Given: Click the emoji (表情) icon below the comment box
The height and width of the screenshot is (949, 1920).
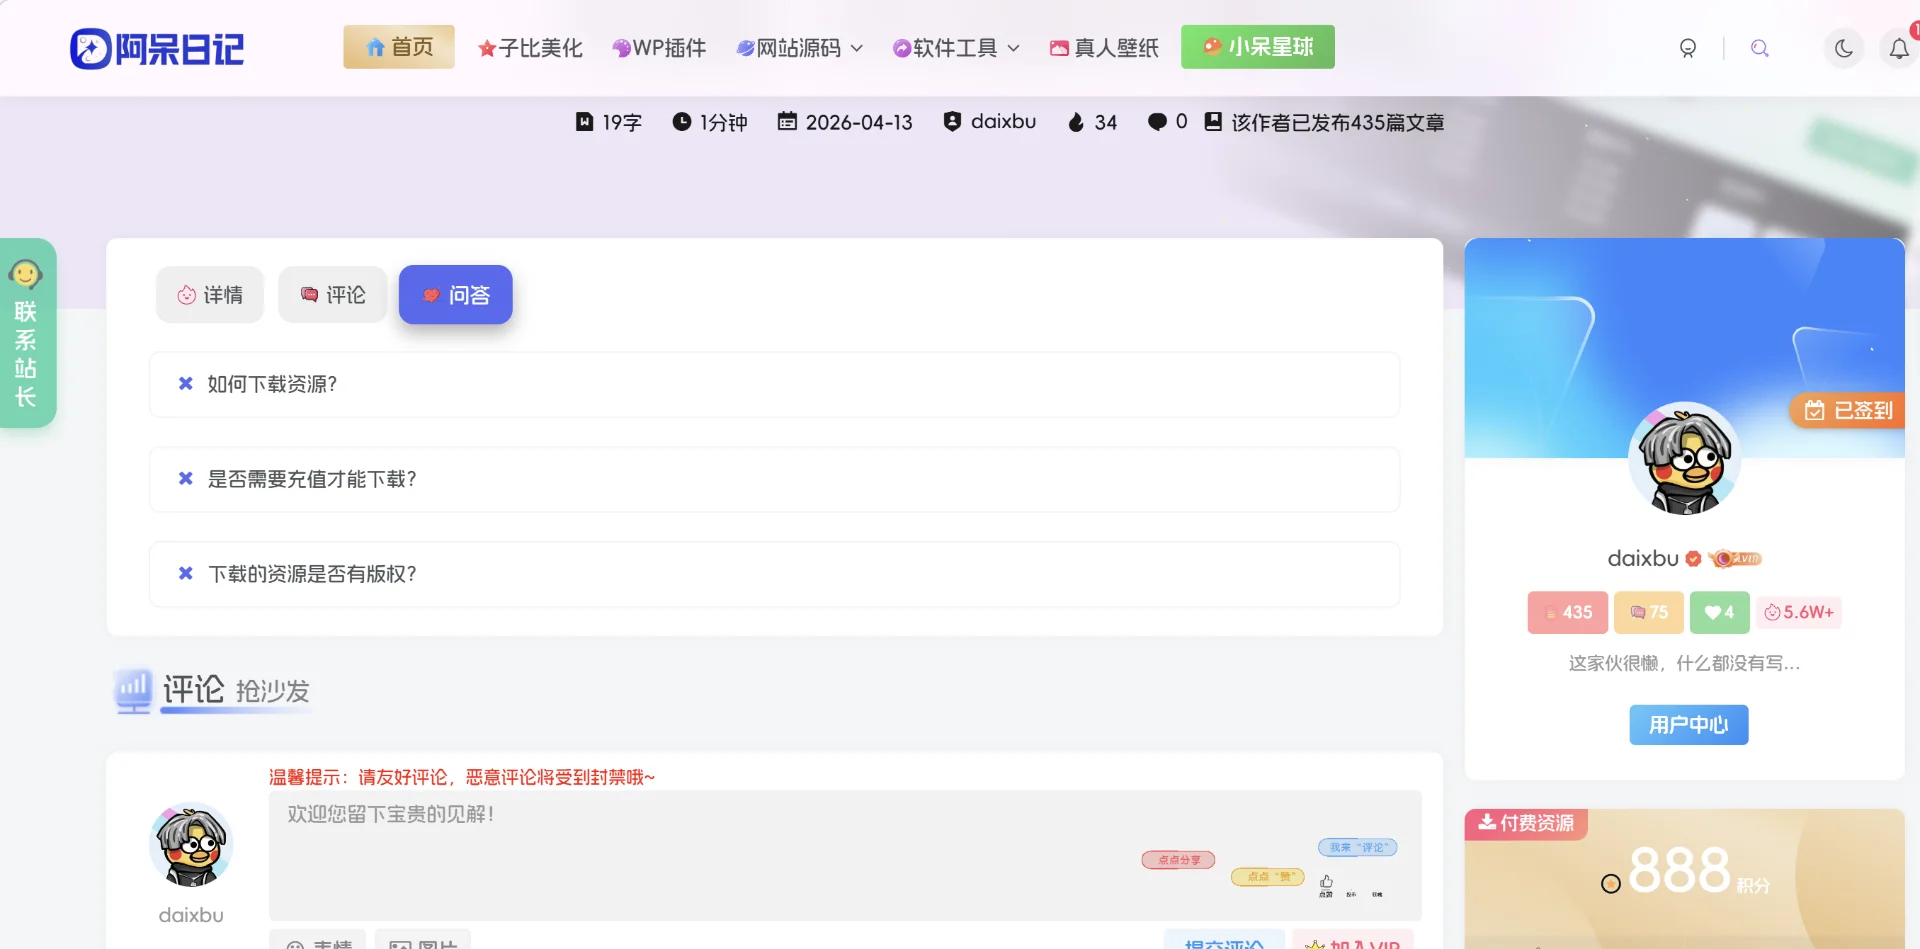Looking at the screenshot, I should 316,943.
